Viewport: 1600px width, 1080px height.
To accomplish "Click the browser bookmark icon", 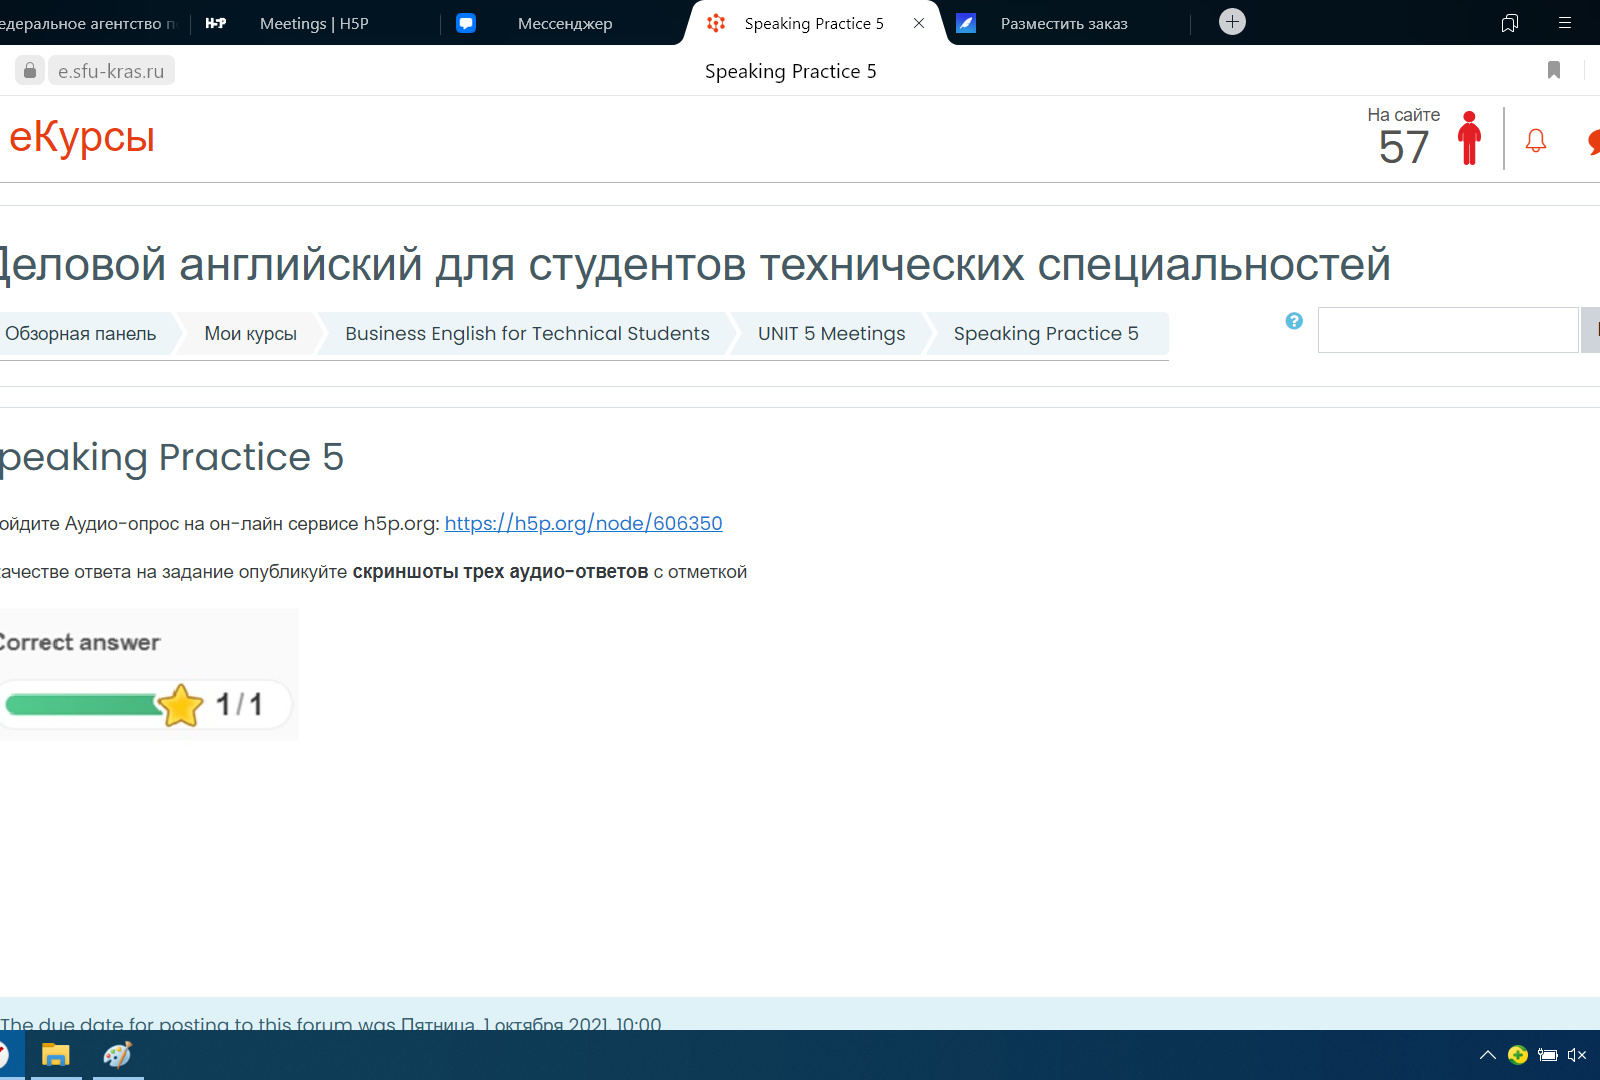I will (1554, 70).
